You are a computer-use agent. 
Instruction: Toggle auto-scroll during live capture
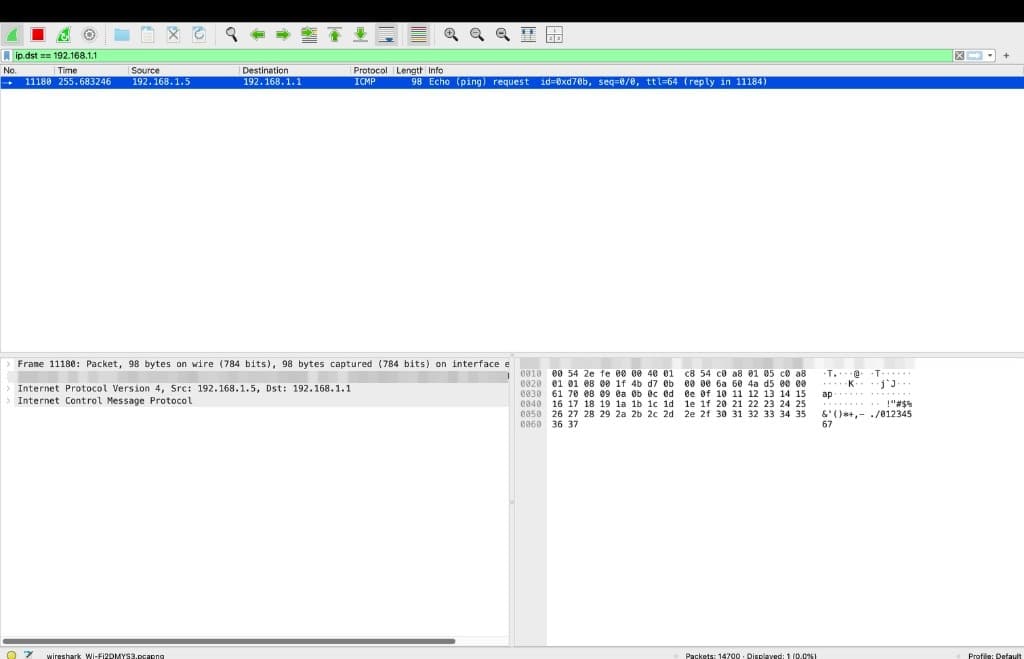(387, 35)
